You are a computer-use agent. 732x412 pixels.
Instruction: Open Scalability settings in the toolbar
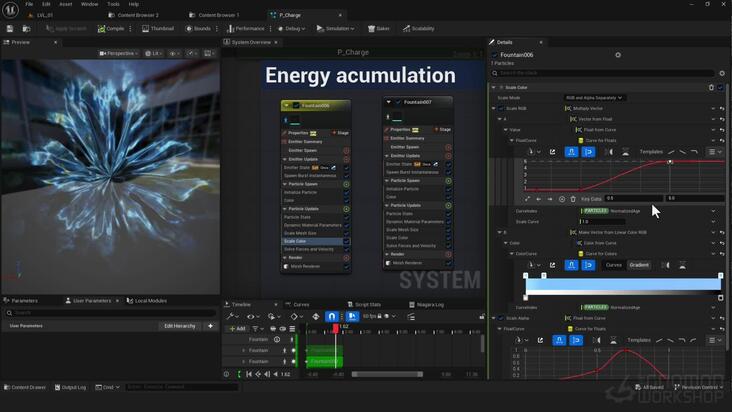tap(418, 28)
